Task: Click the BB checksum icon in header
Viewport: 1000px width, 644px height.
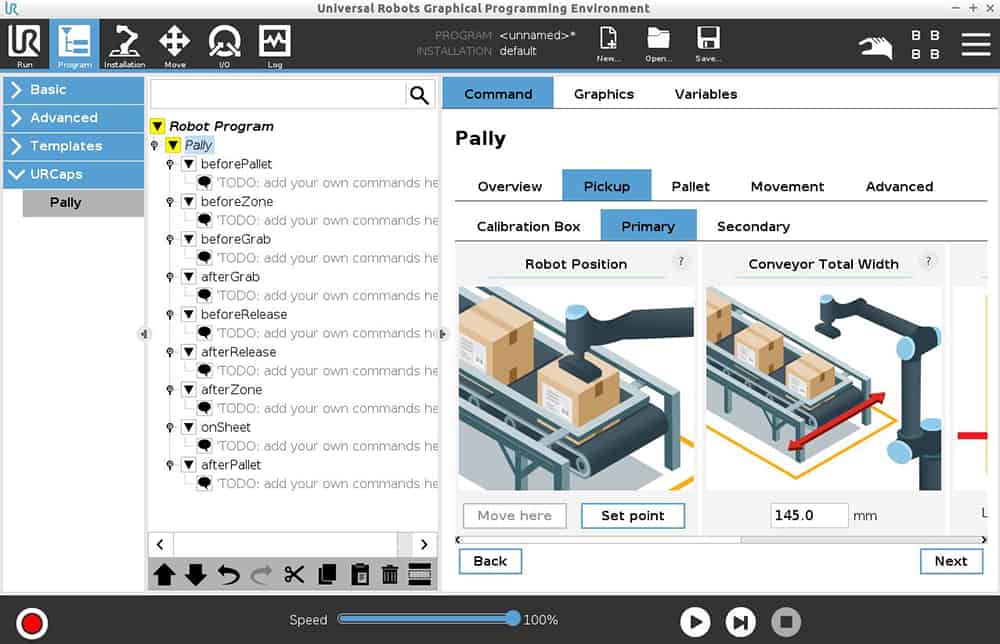Action: (x=925, y=45)
